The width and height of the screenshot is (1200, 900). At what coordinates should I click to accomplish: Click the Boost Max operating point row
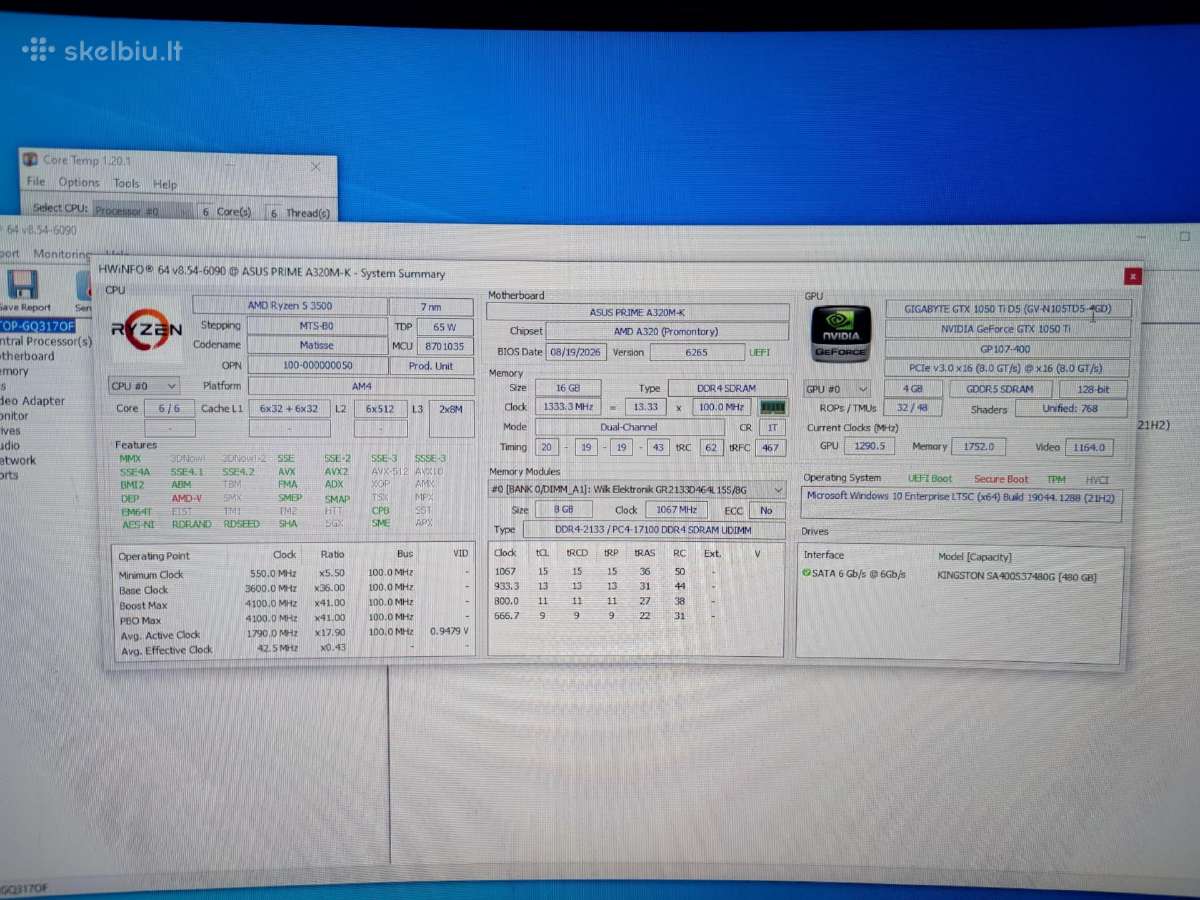click(293, 605)
